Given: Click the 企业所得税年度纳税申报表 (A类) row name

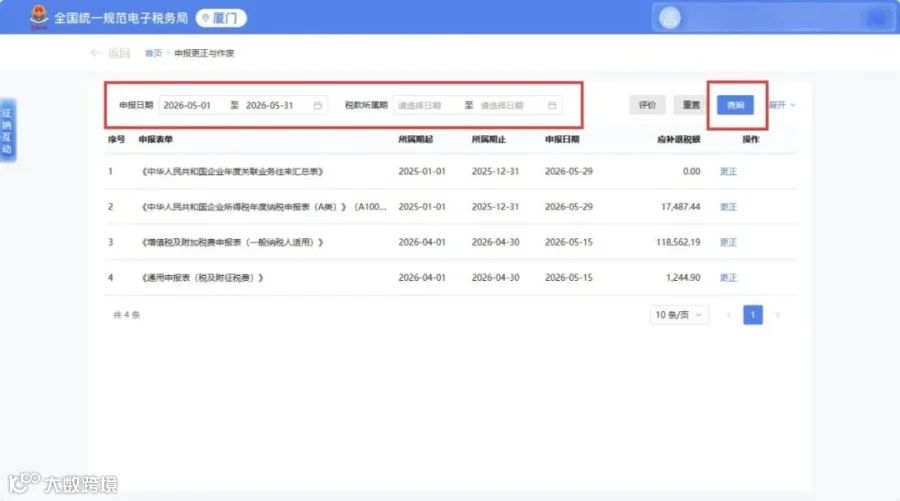Looking at the screenshot, I should pyautogui.click(x=264, y=207).
